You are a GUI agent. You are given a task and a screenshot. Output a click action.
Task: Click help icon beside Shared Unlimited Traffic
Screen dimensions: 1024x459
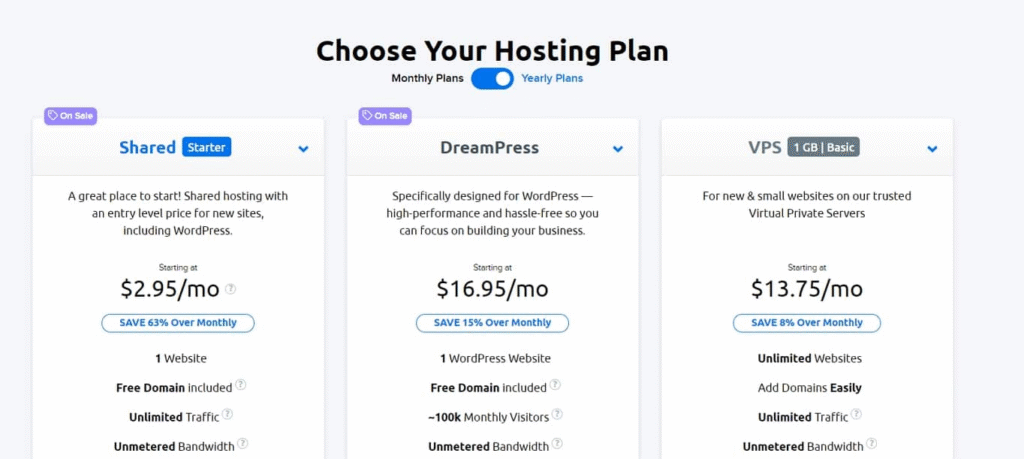click(228, 415)
